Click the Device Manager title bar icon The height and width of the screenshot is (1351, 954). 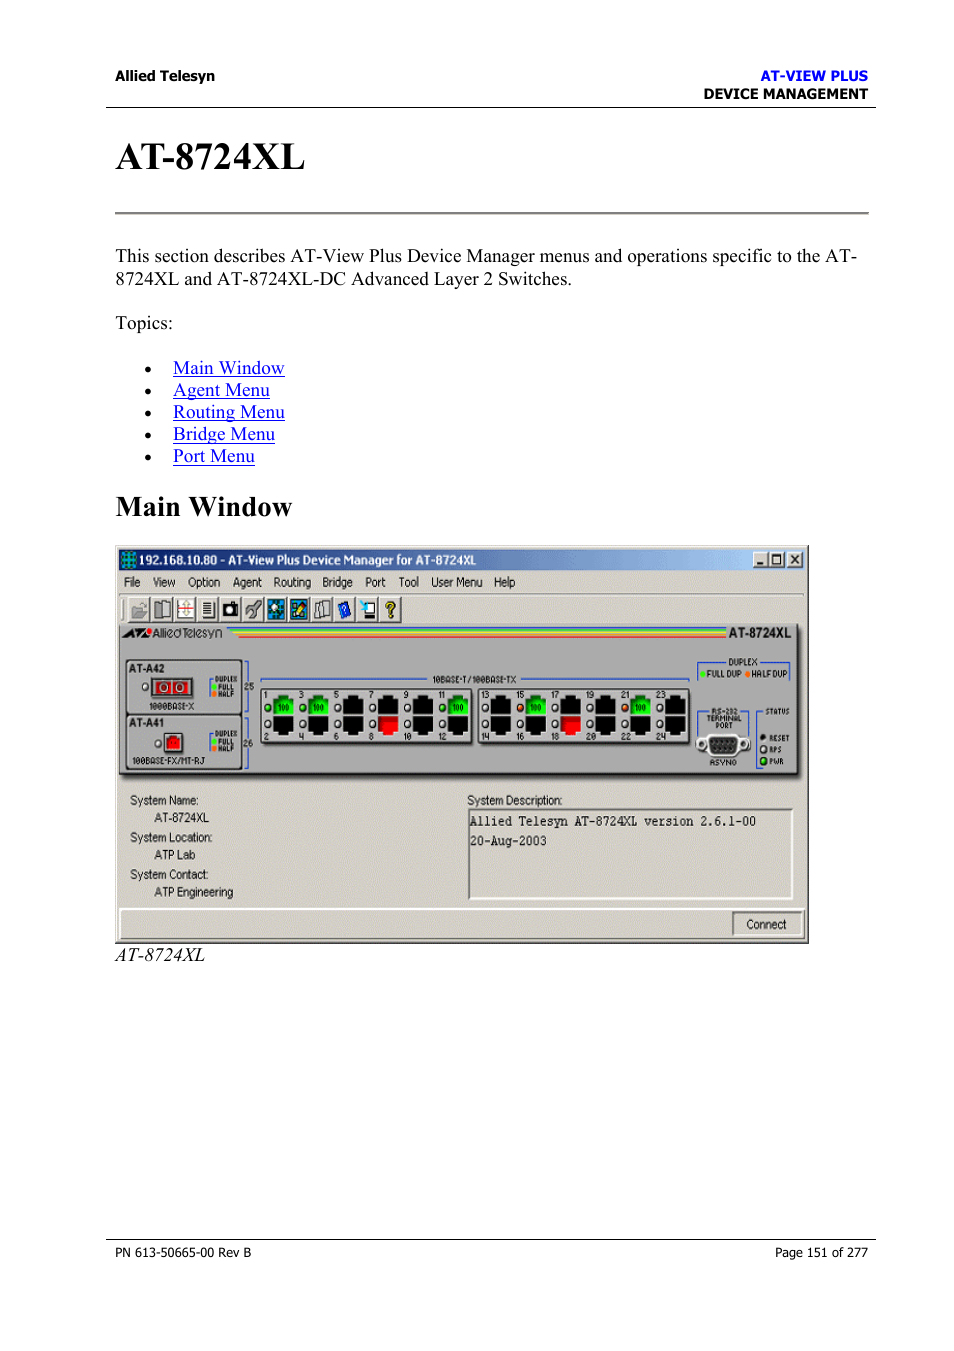tap(128, 560)
